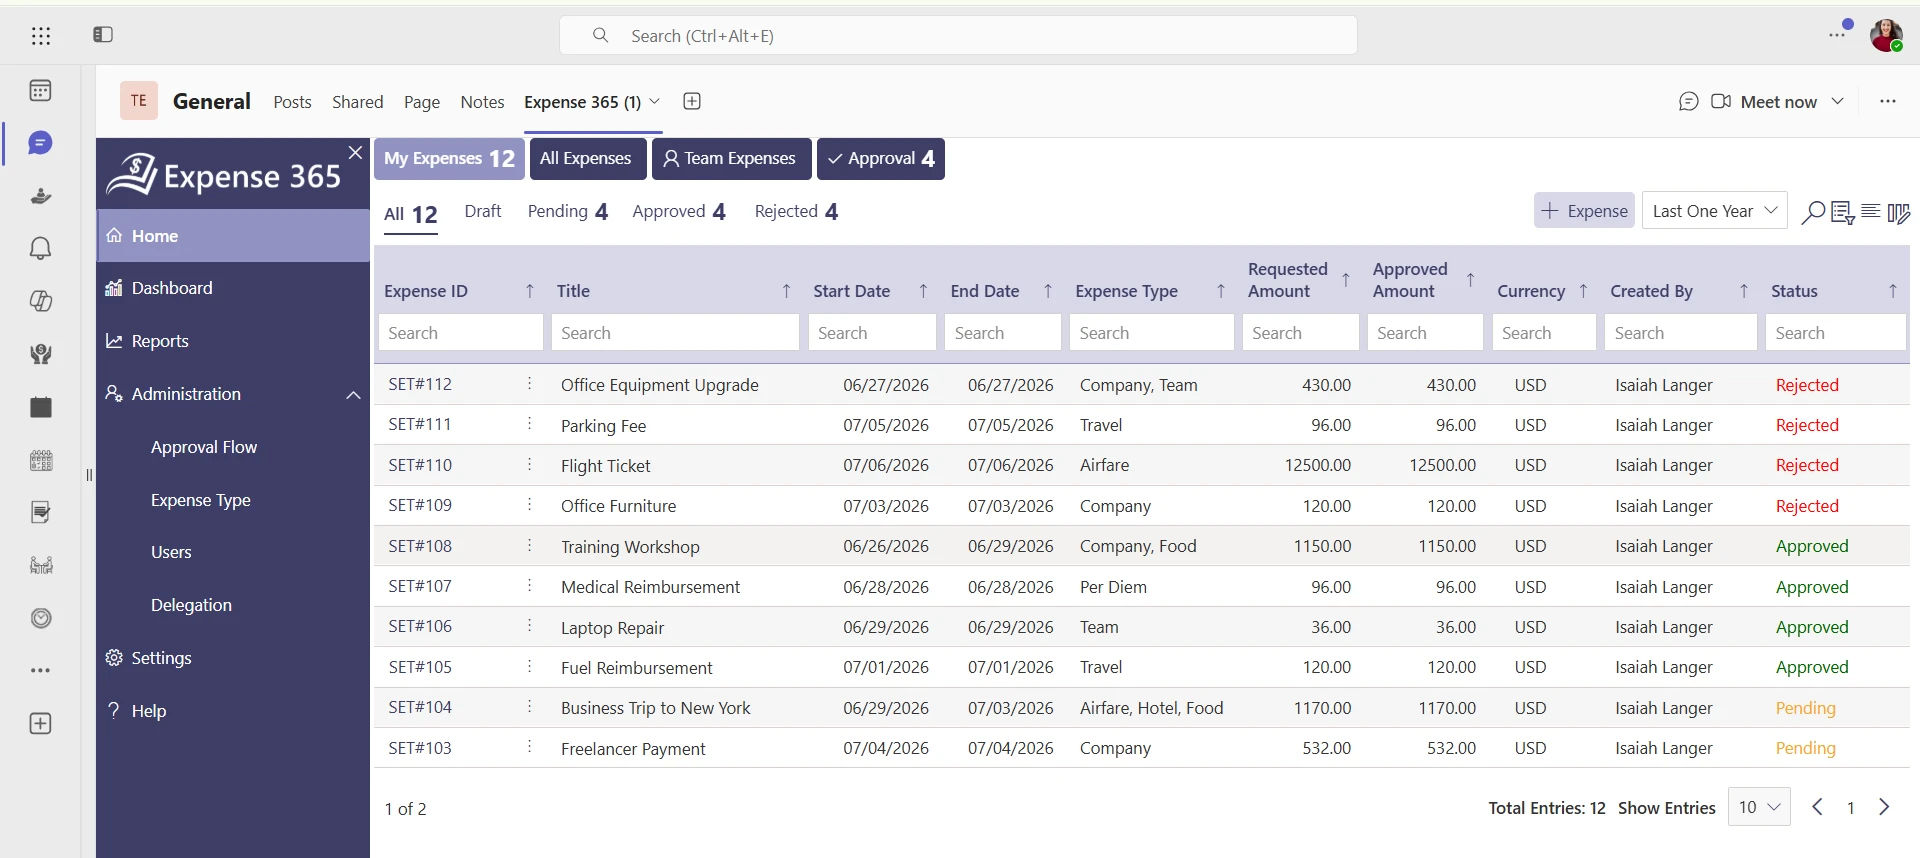Viewport: 1920px width, 858px height.
Task: Open the channel more options ellipsis
Action: (1887, 101)
